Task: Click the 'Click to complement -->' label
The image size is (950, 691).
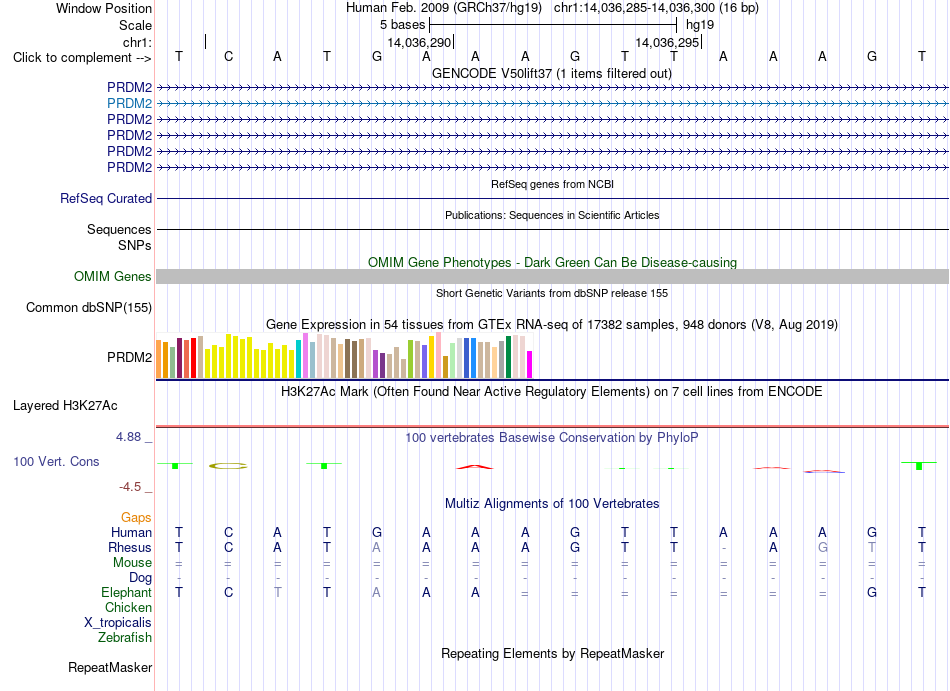Action: pyautogui.click(x=82, y=58)
